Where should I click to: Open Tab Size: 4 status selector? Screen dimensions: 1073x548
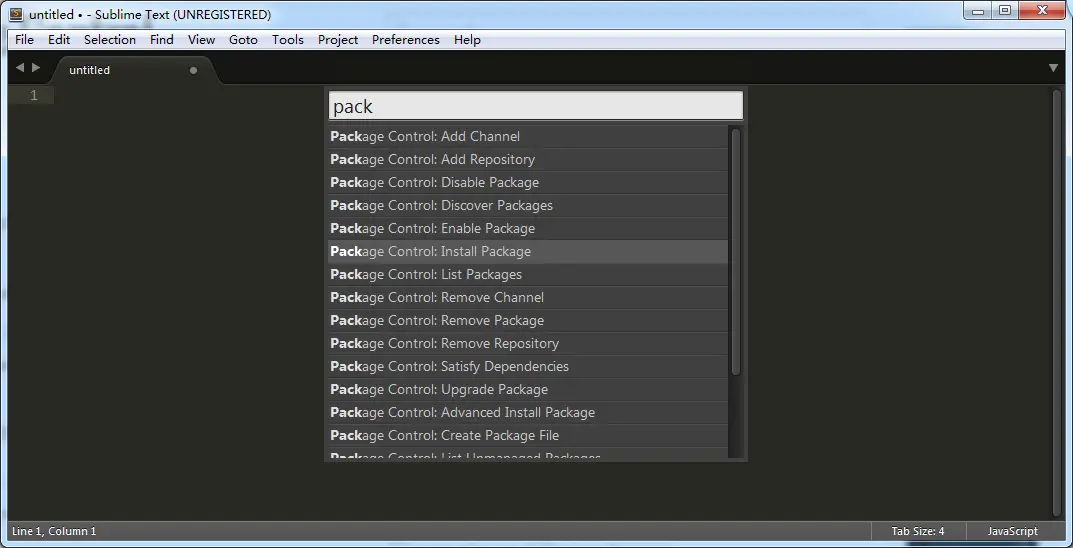pyautogui.click(x=918, y=531)
